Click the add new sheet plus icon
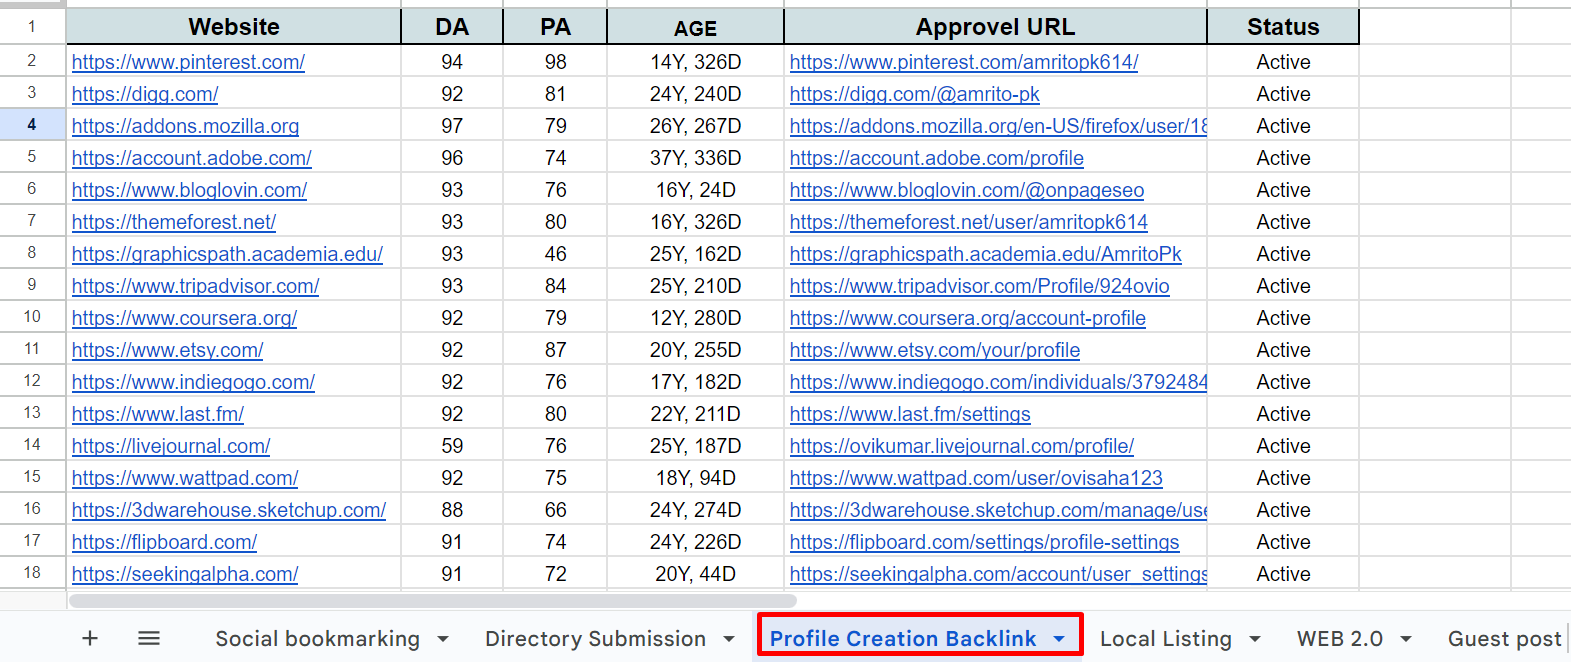 [x=90, y=638]
